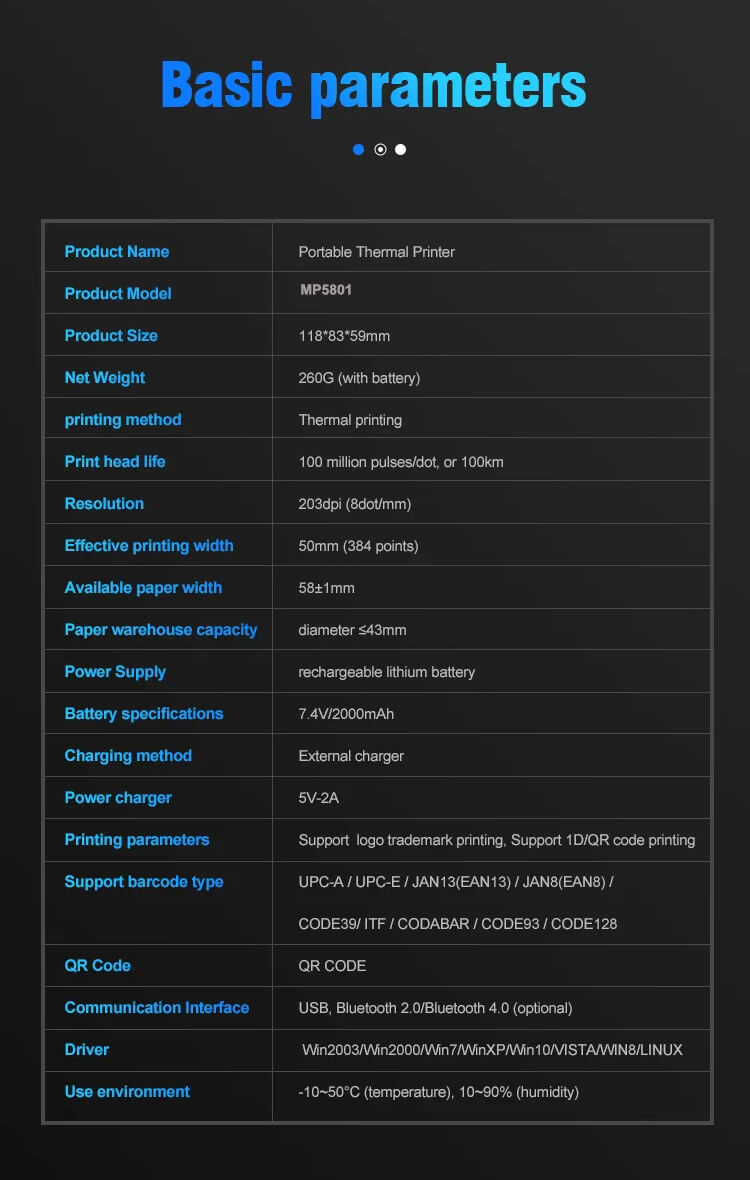Click the Product Size label
This screenshot has width=750, height=1180.
(x=111, y=336)
